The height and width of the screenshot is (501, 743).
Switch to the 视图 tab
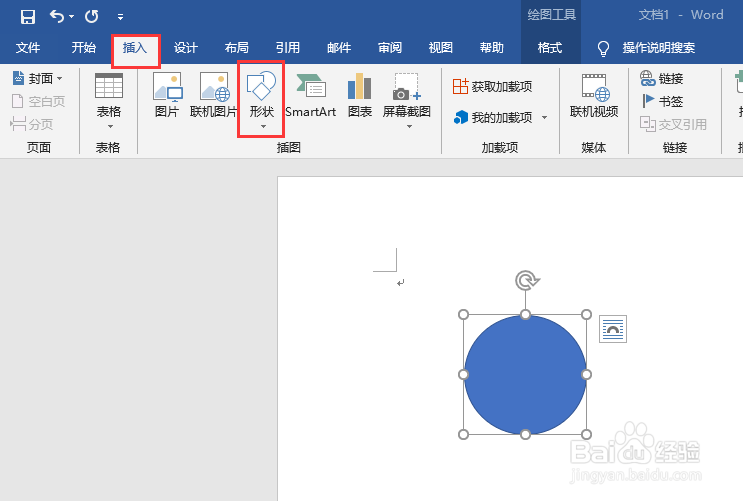point(441,47)
